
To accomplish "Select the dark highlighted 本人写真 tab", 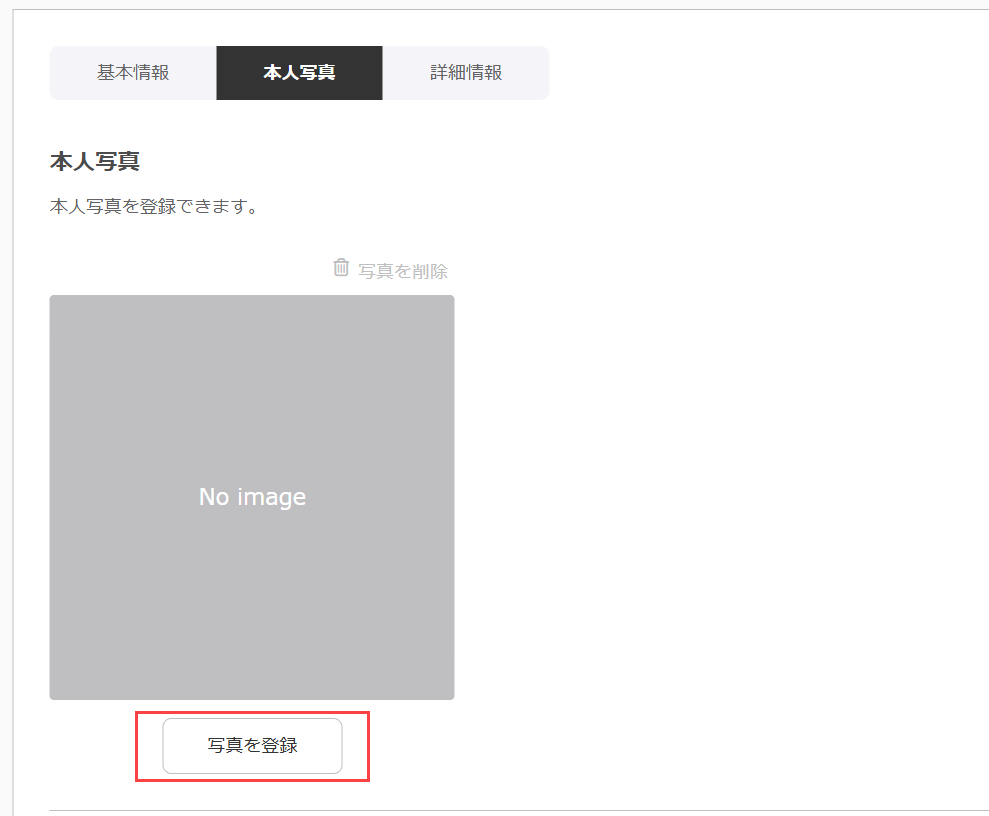I will tap(300, 73).
